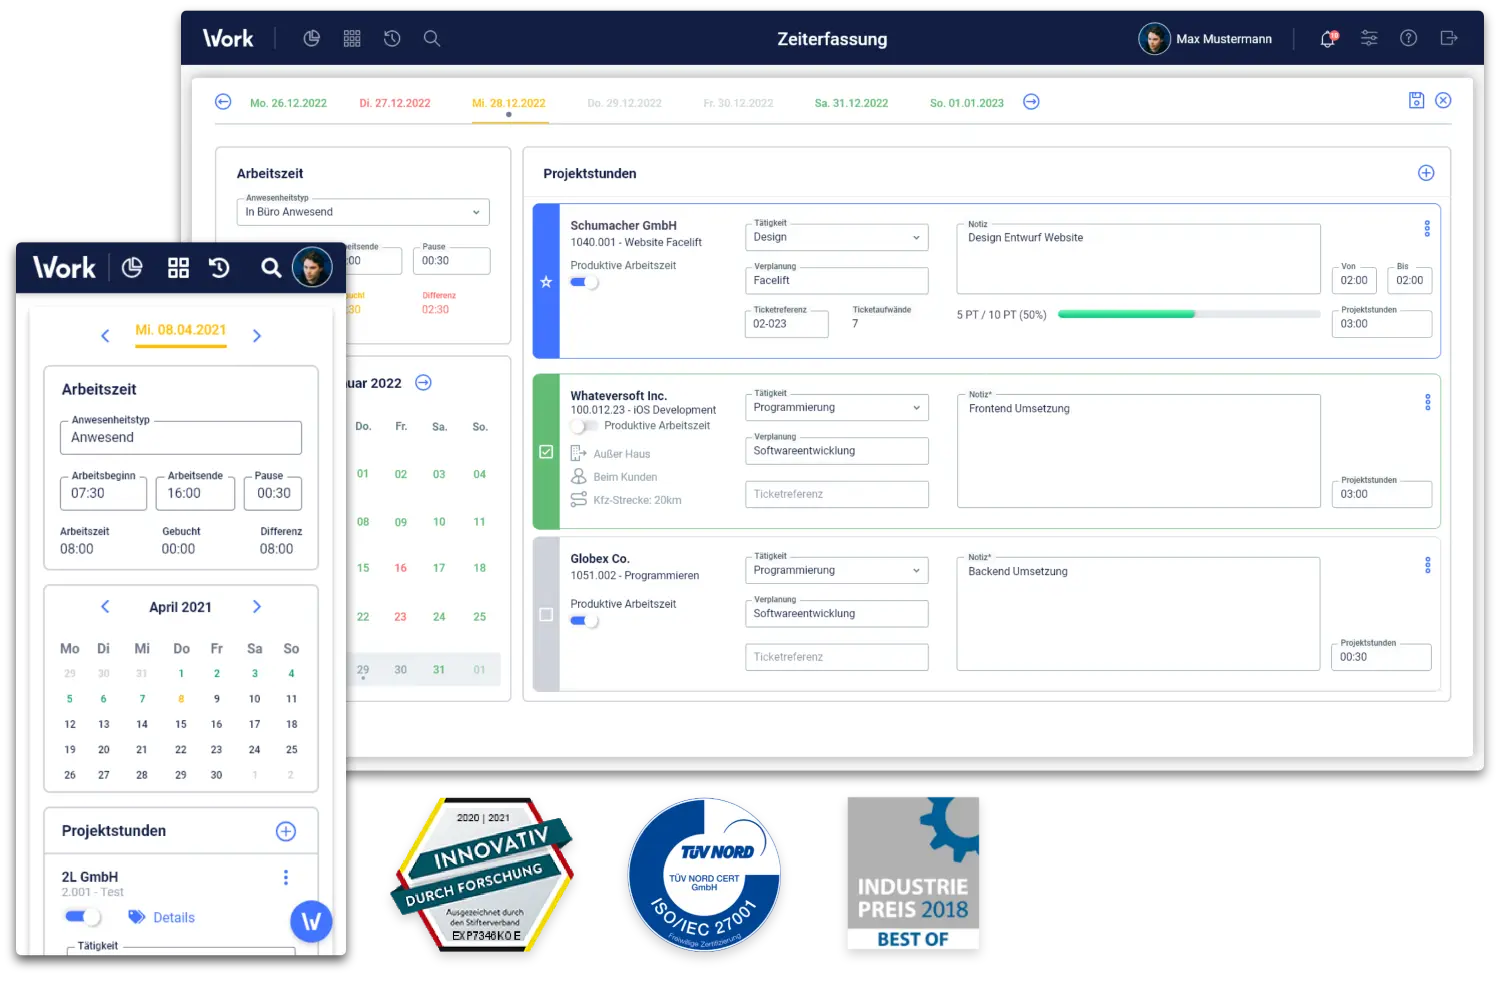The width and height of the screenshot is (1500, 997).
Task: Open three-dot menu for Schumacher GmbH entry
Action: [1428, 228]
